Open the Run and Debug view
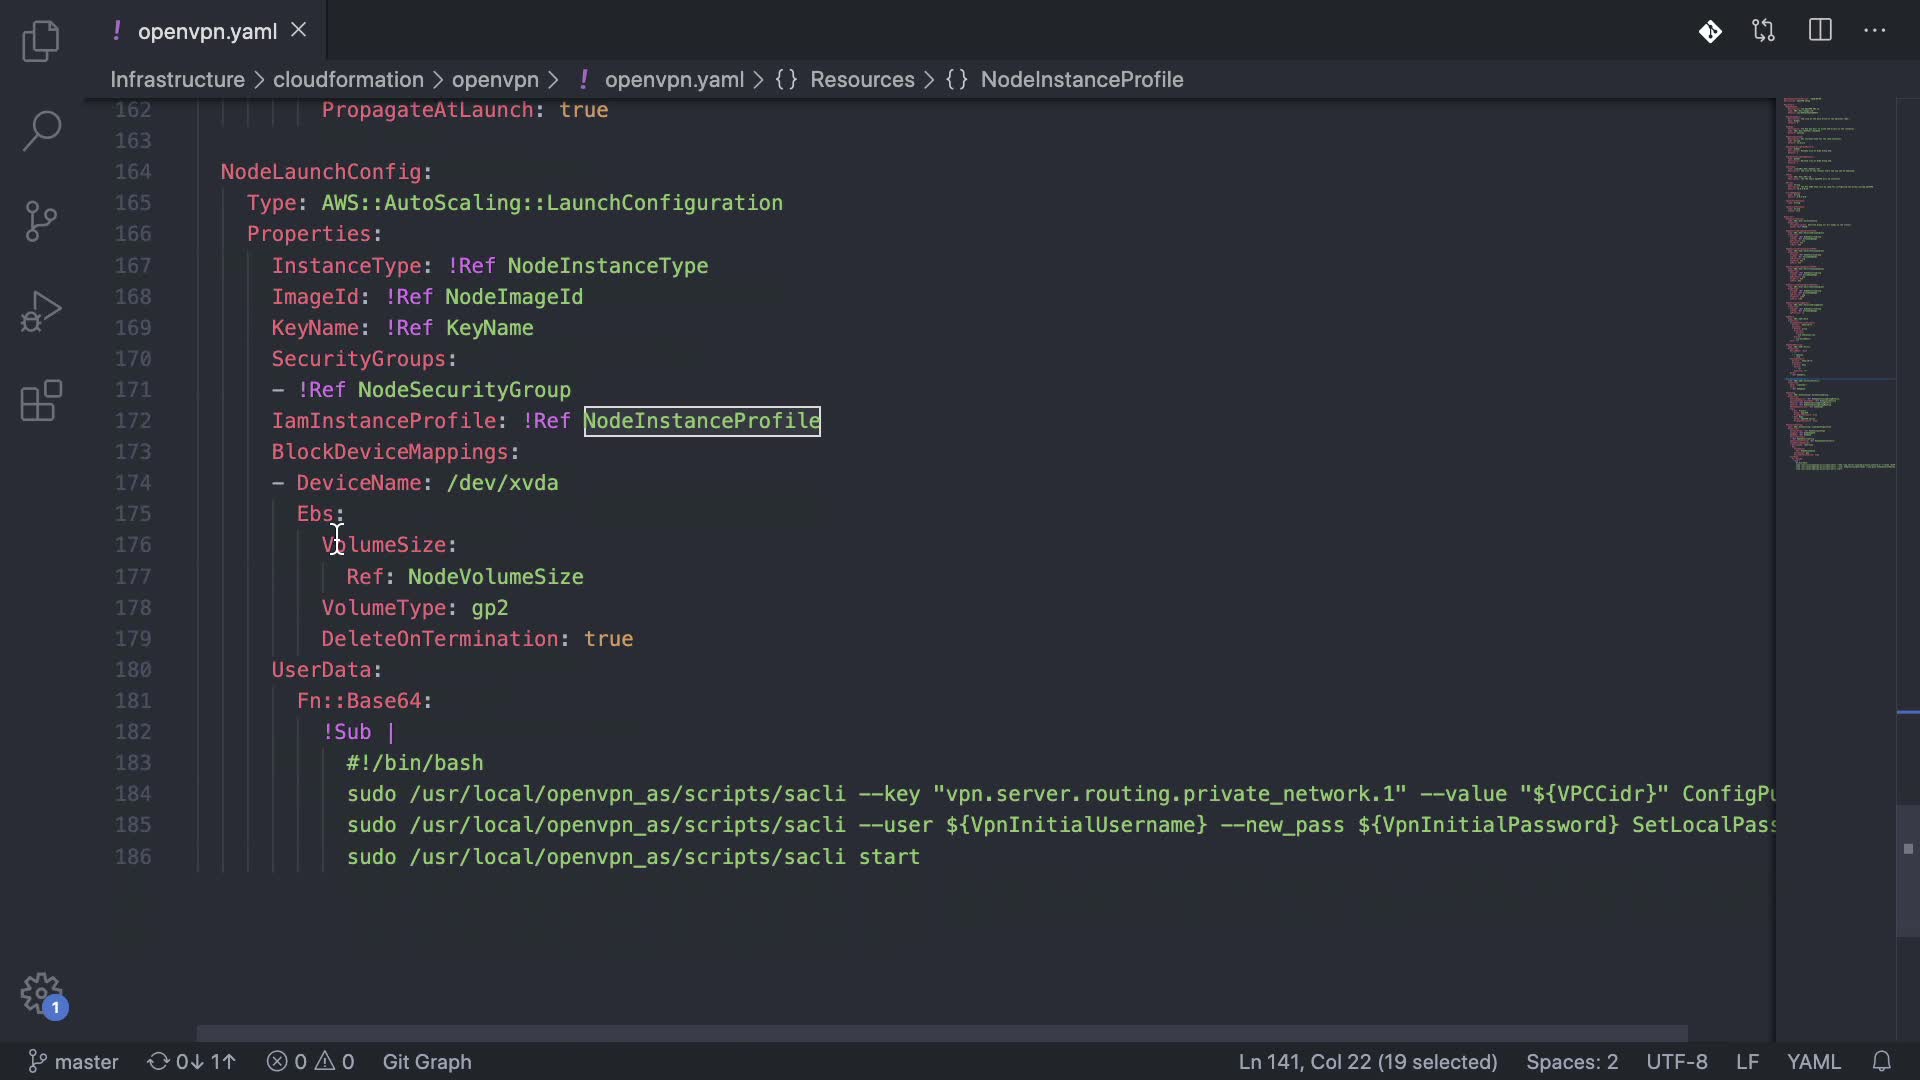Screen dimensions: 1920x1080 [x=41, y=311]
